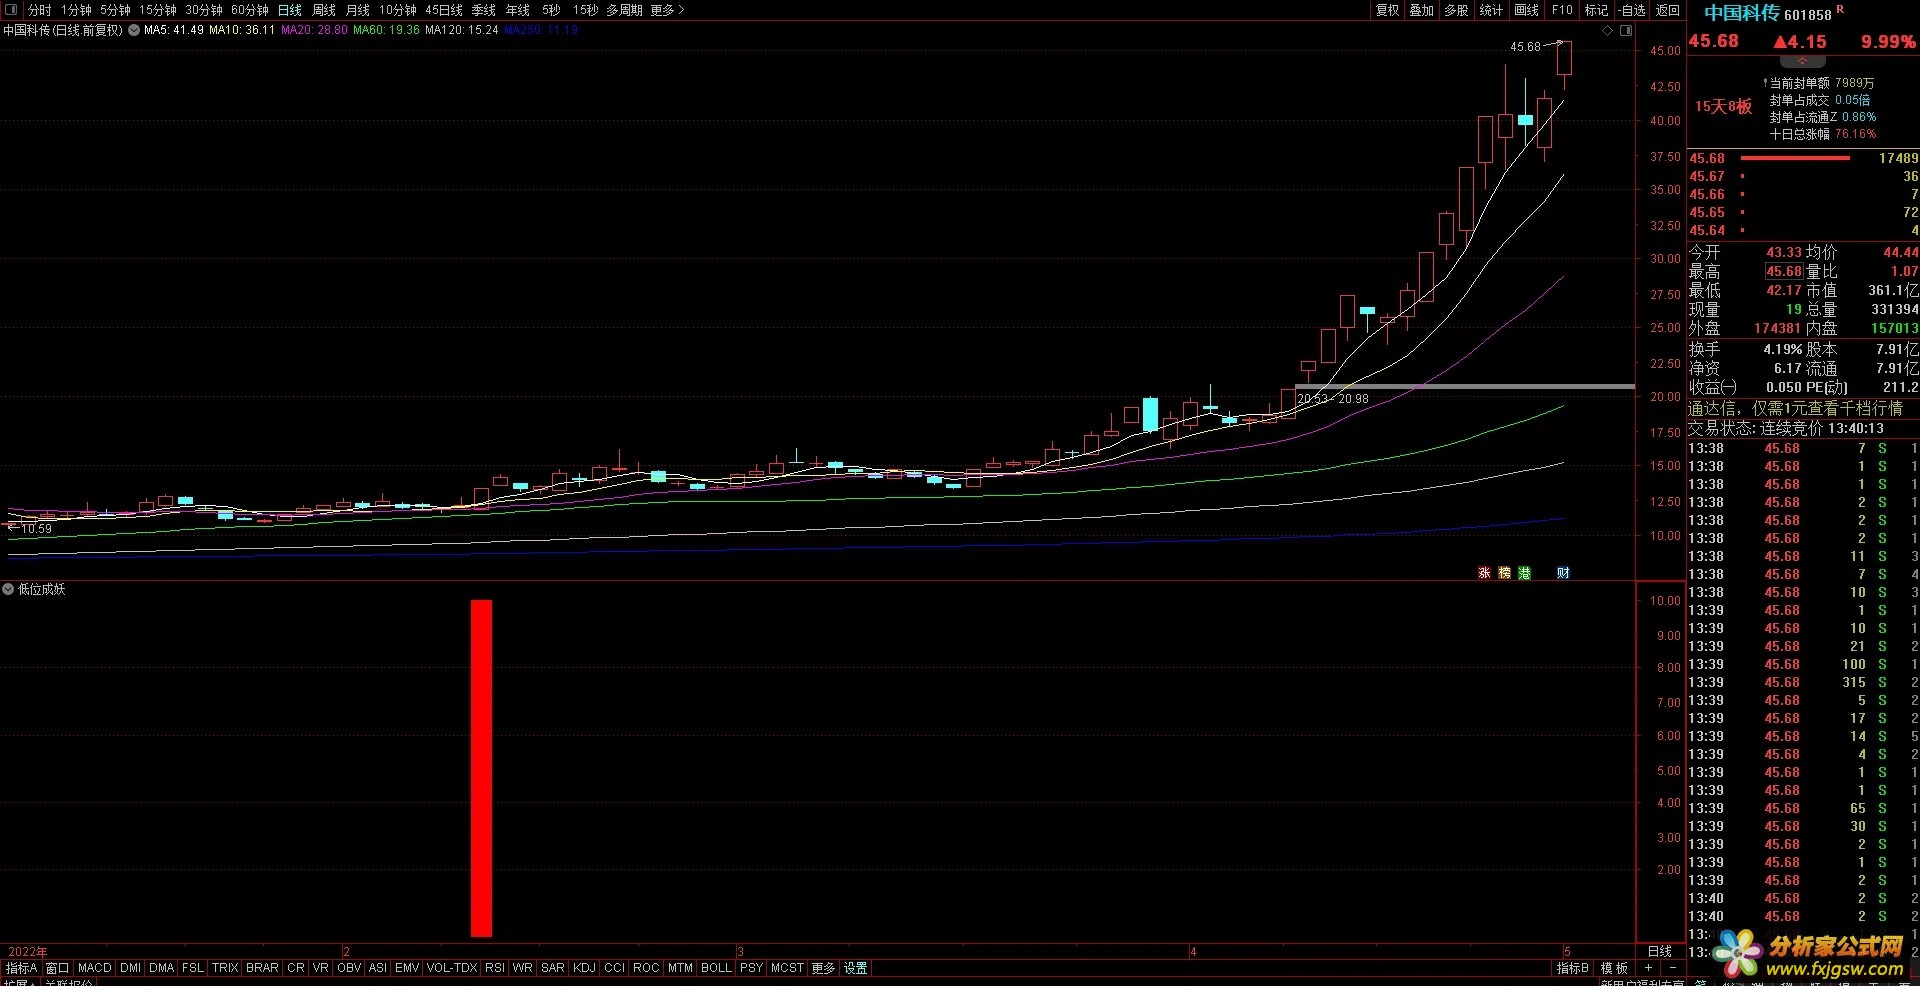Select the 日线 daily period

click(290, 10)
